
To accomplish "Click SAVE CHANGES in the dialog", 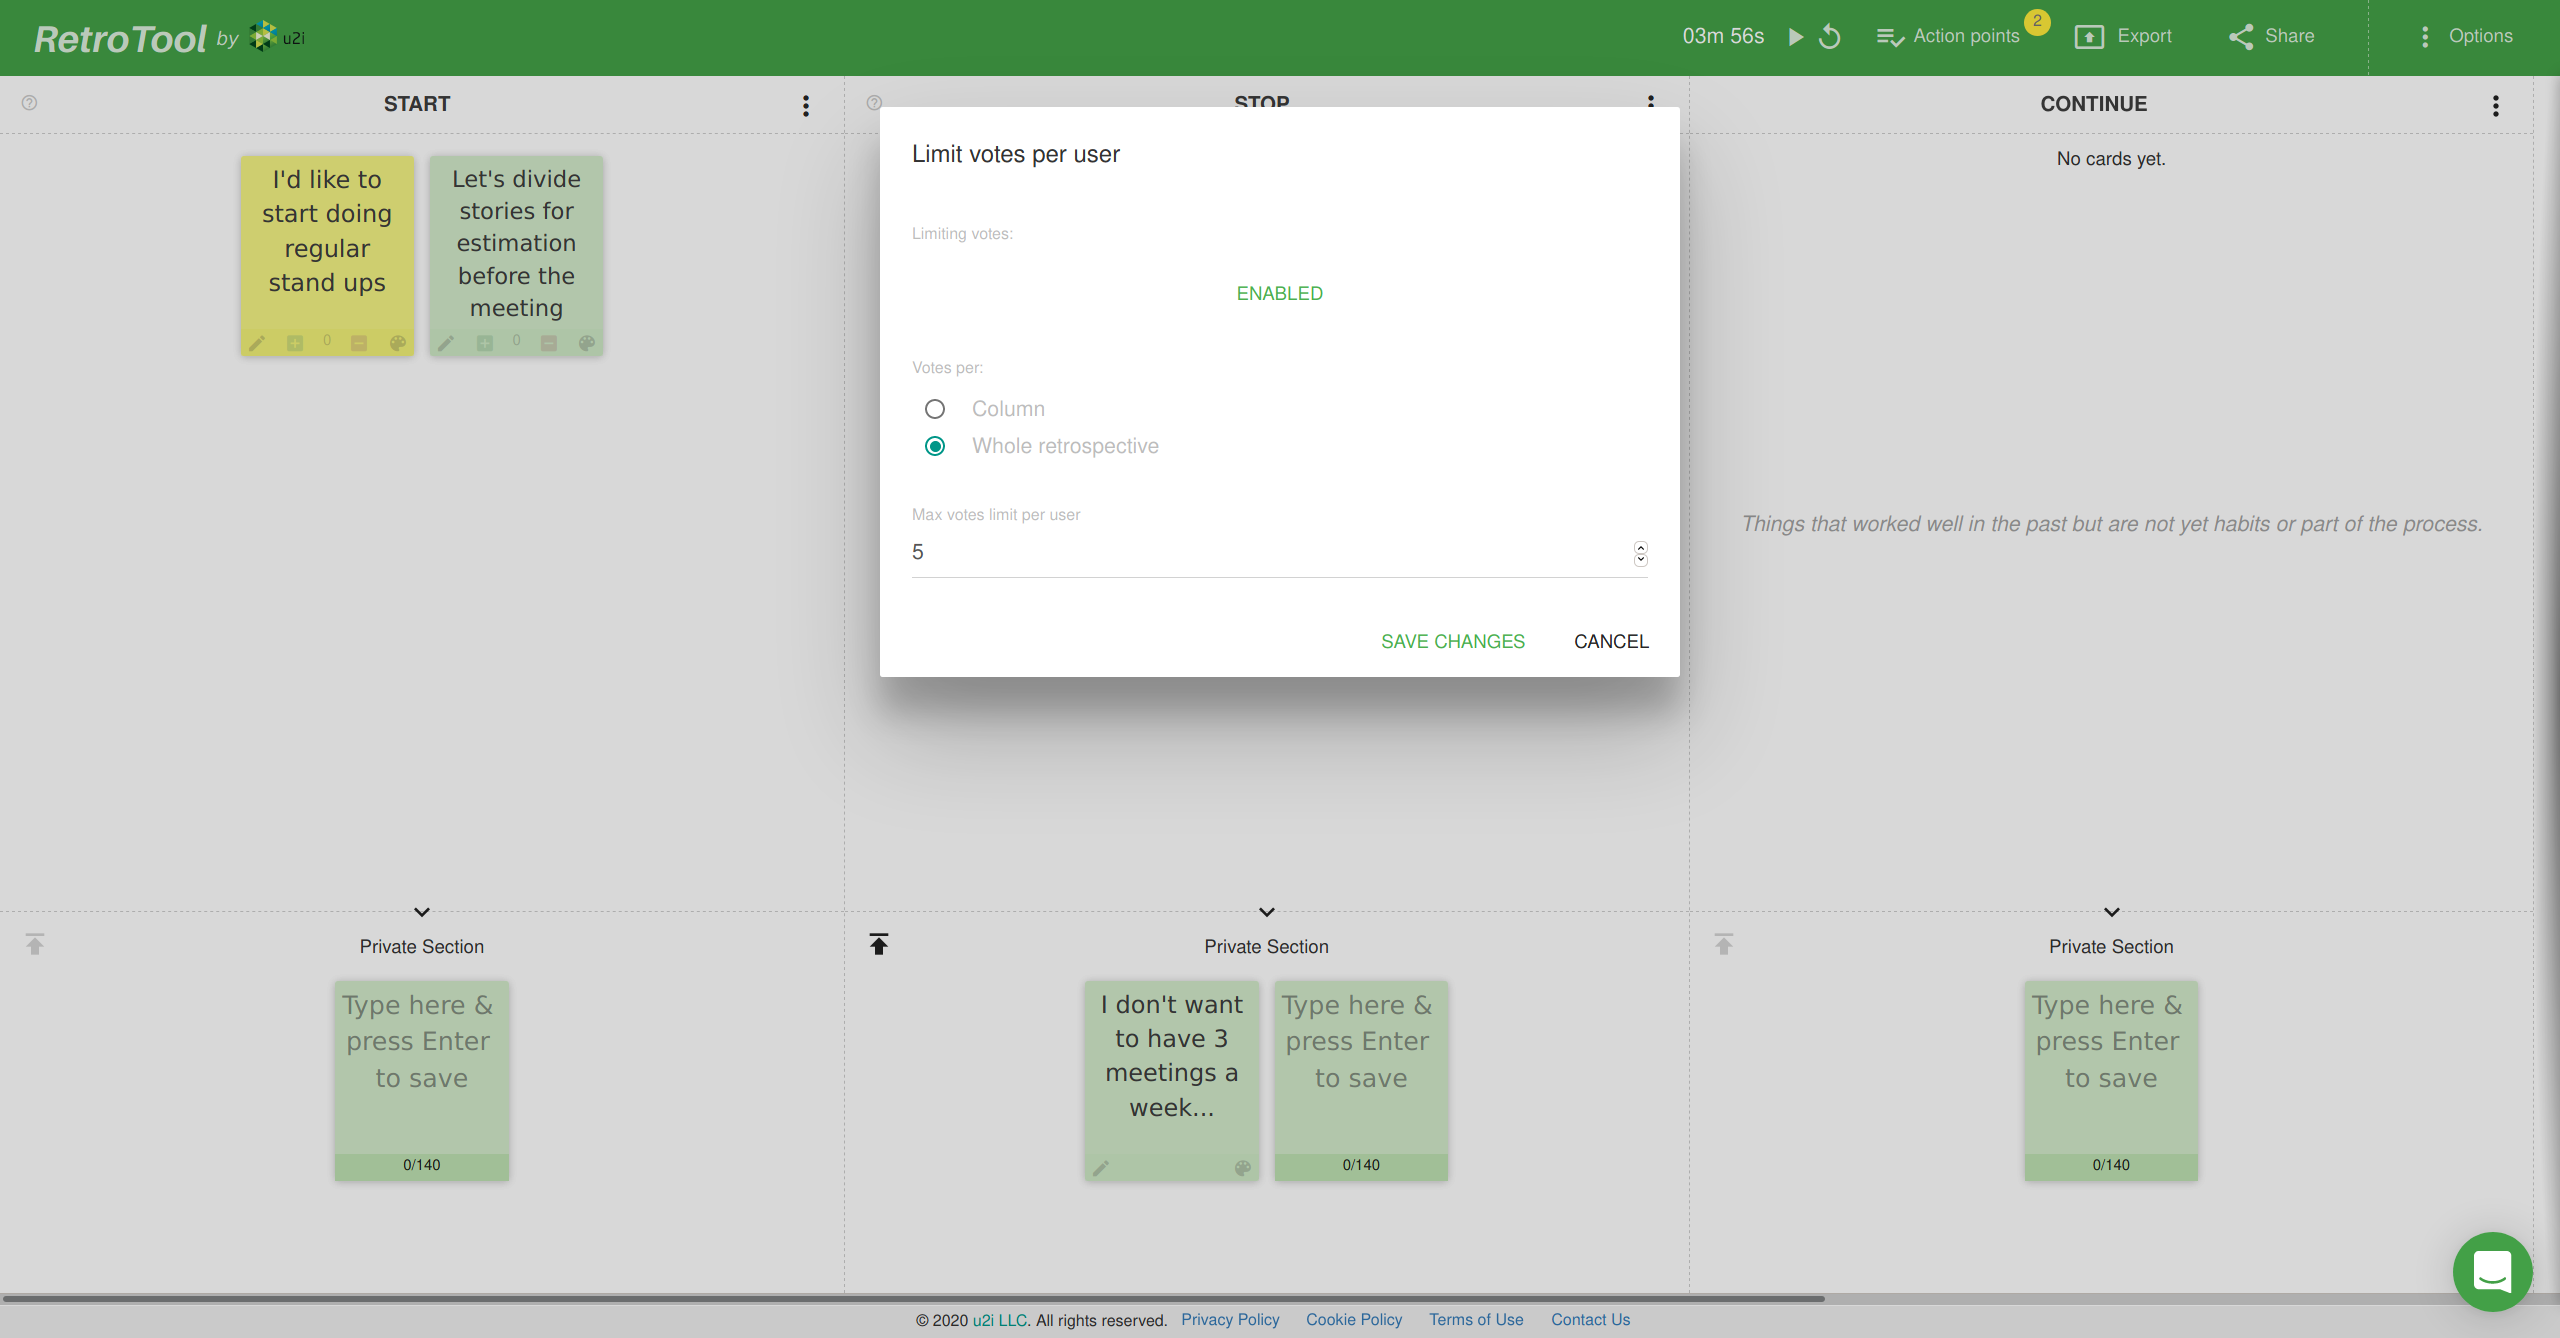I will pos(1452,641).
